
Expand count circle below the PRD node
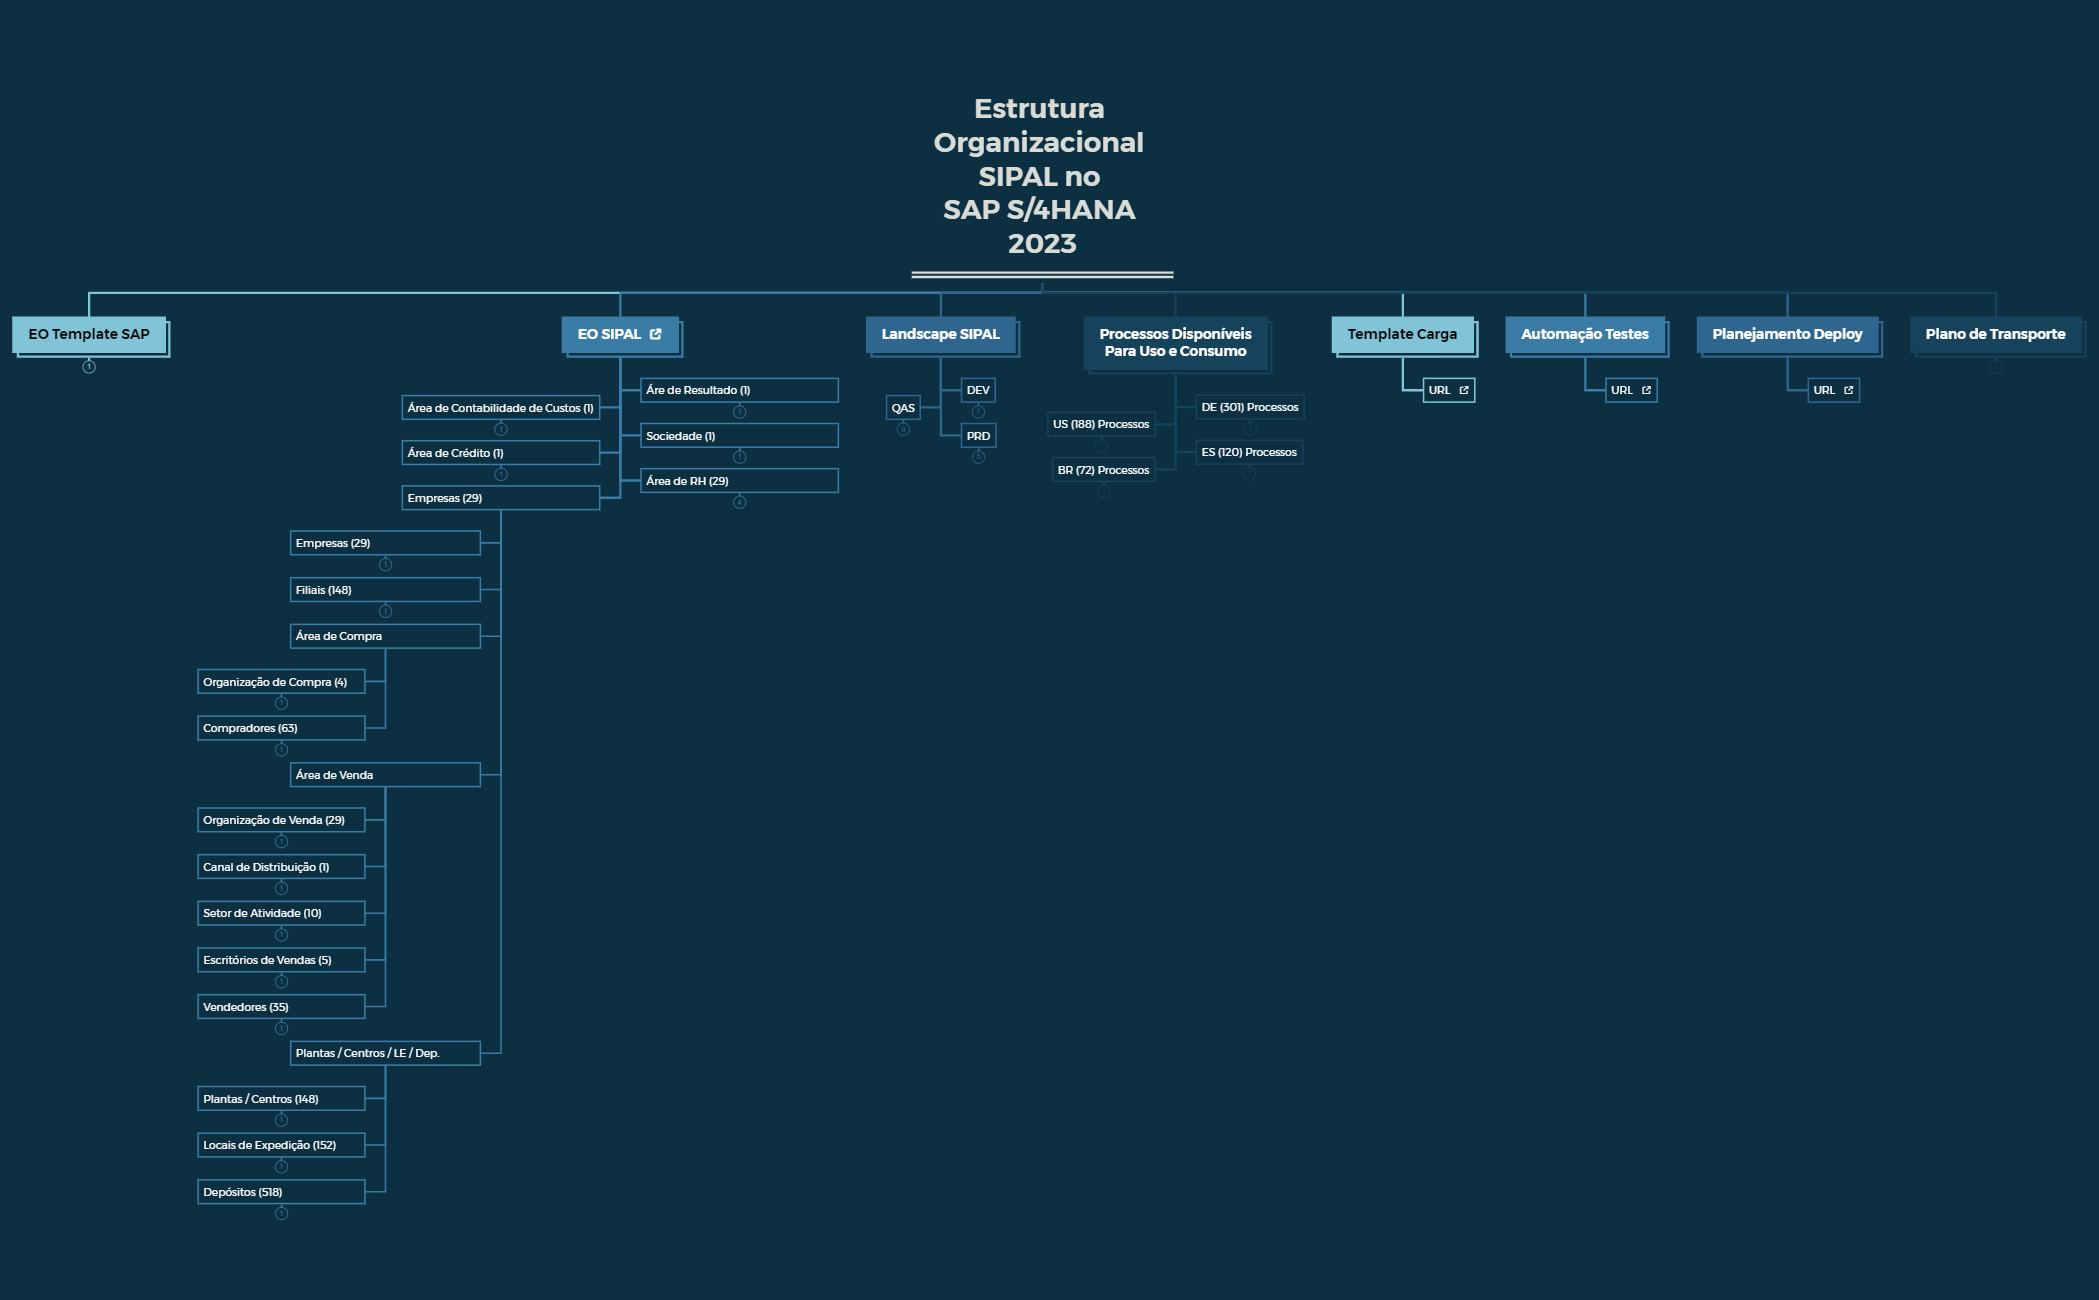(978, 458)
